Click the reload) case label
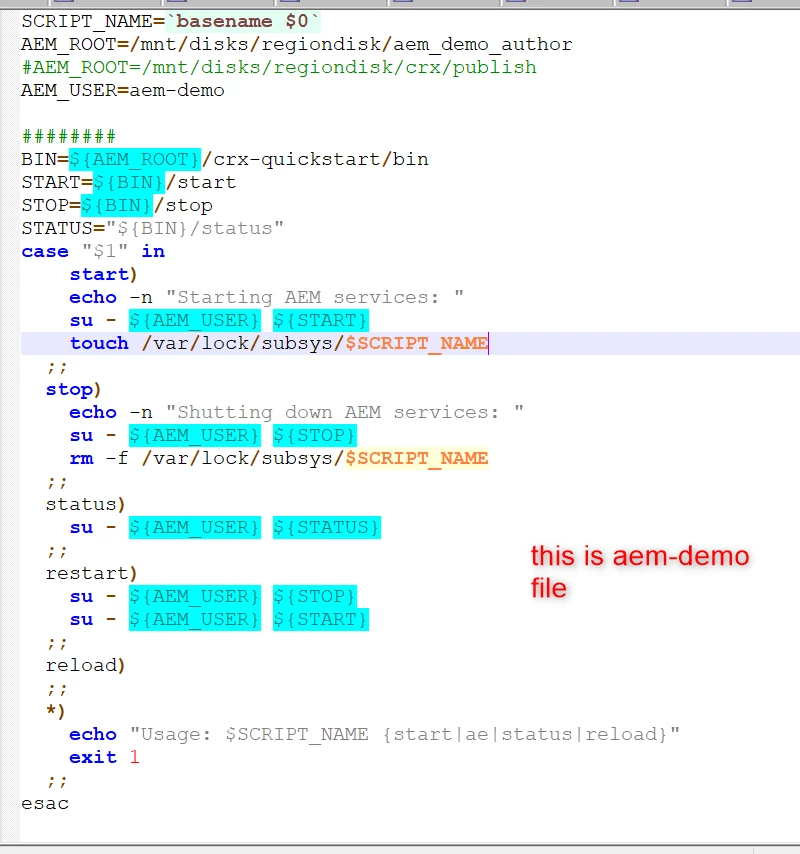 pyautogui.click(x=86, y=666)
